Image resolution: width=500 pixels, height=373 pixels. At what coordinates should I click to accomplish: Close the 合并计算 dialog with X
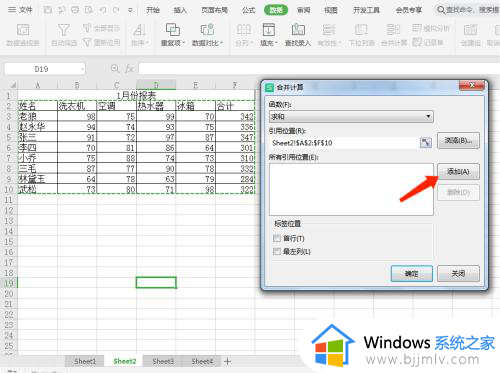pyautogui.click(x=471, y=85)
